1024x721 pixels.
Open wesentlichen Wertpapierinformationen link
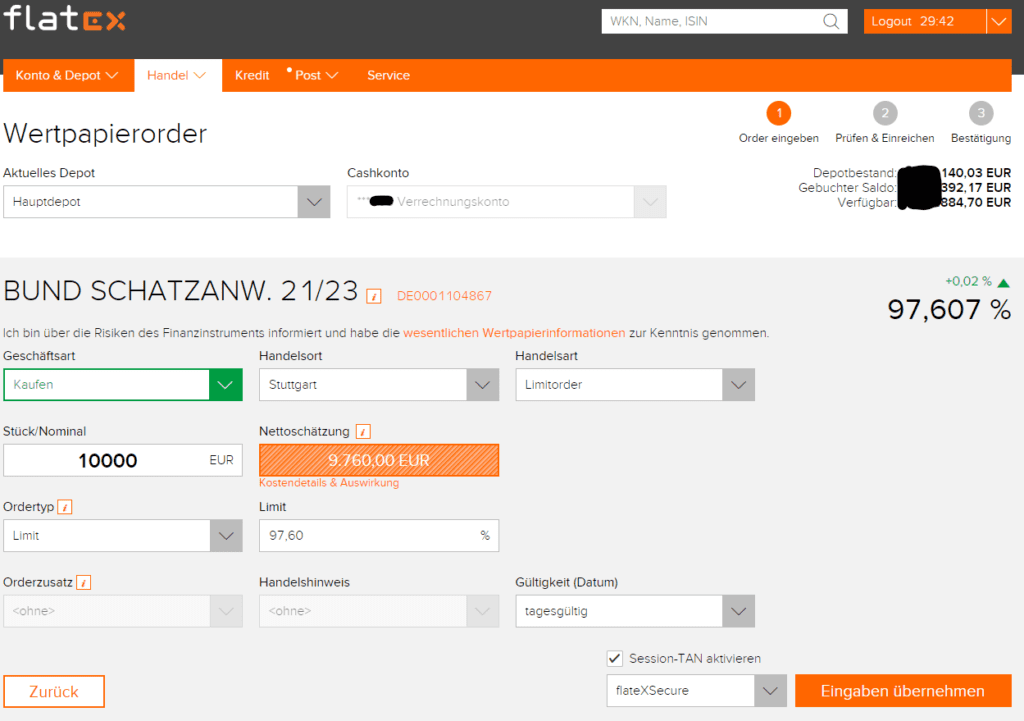point(514,333)
